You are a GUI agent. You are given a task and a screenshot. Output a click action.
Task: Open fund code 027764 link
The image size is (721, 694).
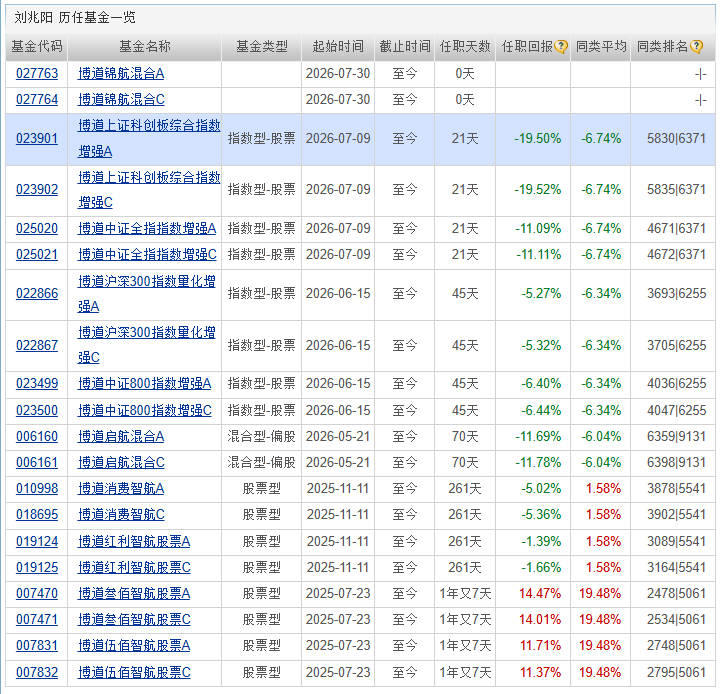(x=37, y=100)
